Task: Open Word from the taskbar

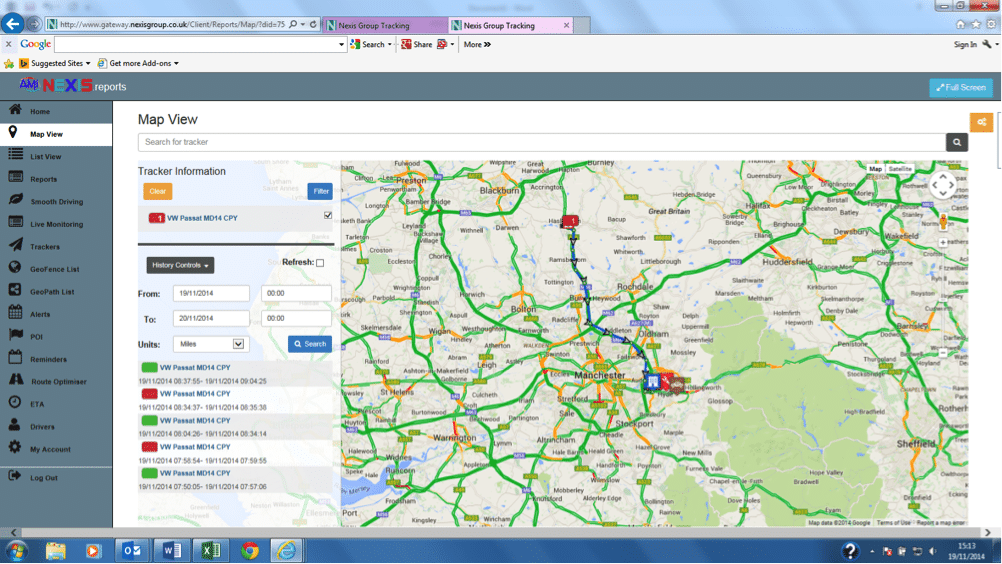Action: 172,550
